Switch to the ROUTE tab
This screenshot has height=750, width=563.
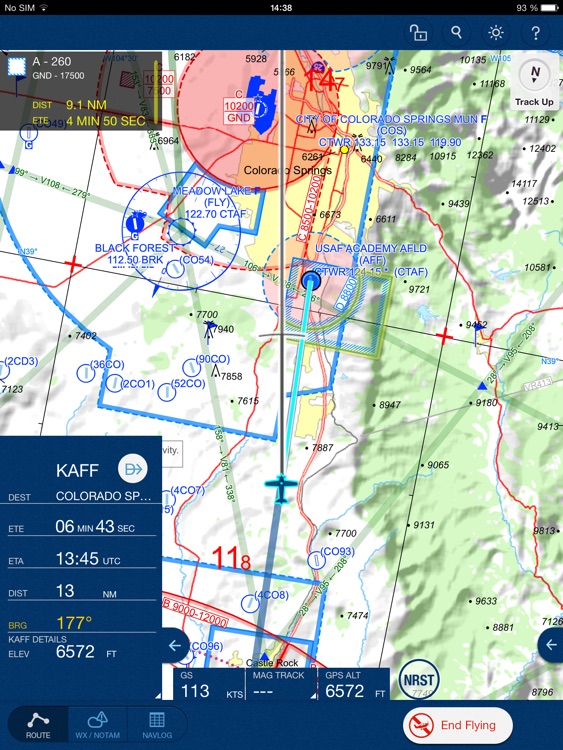click(38, 725)
